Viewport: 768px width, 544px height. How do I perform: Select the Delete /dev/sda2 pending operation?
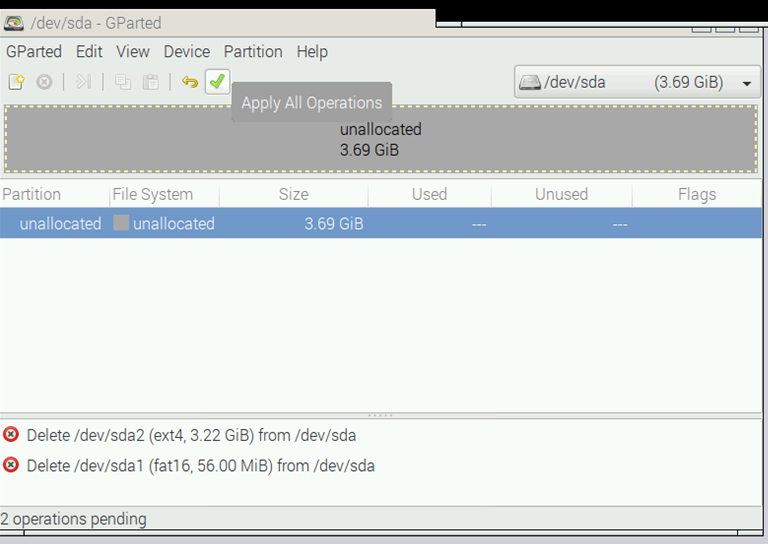[191, 435]
